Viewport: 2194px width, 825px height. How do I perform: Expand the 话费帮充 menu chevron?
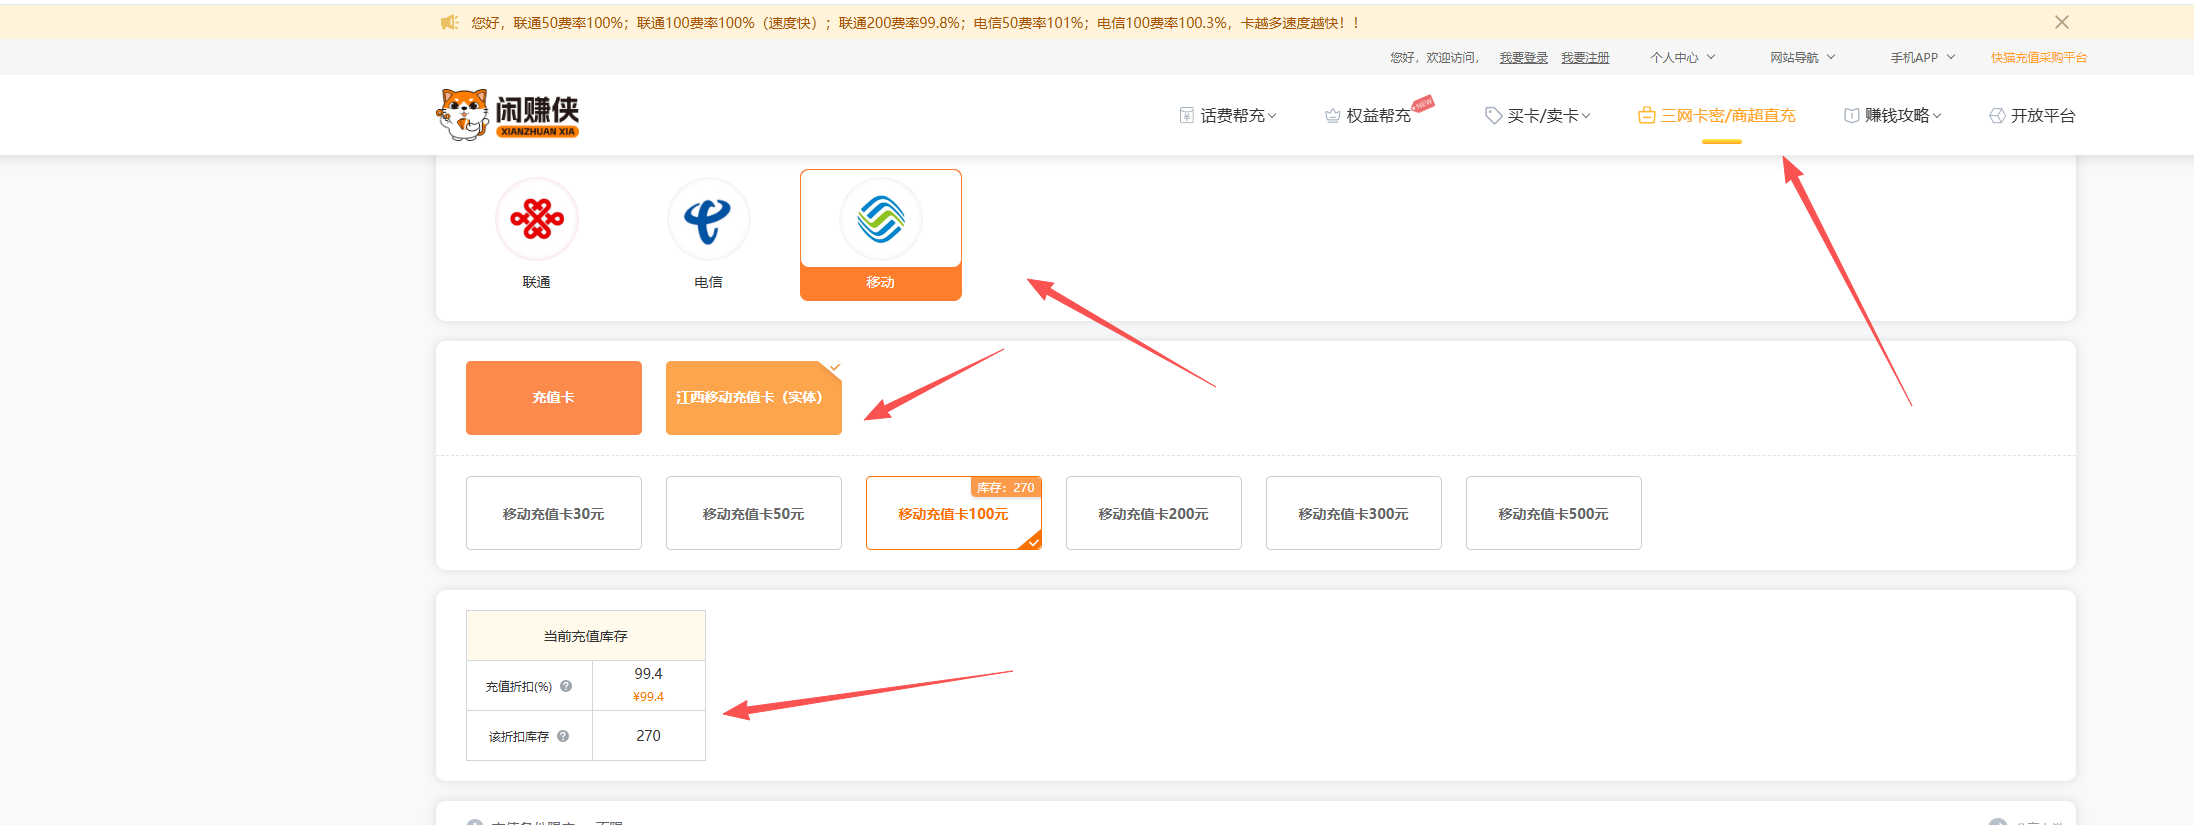1272,116
